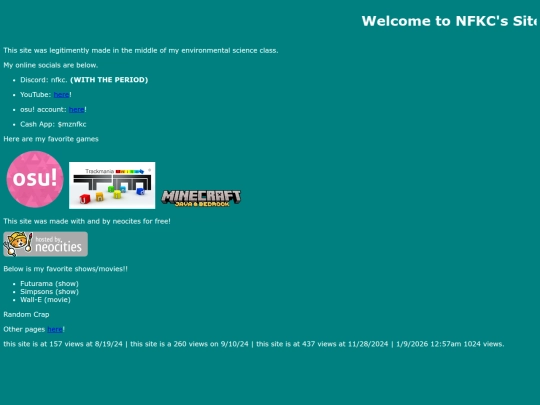Click the Minecraft Java & Bedrock logo
The width and height of the screenshot is (540, 405).
click(201, 198)
